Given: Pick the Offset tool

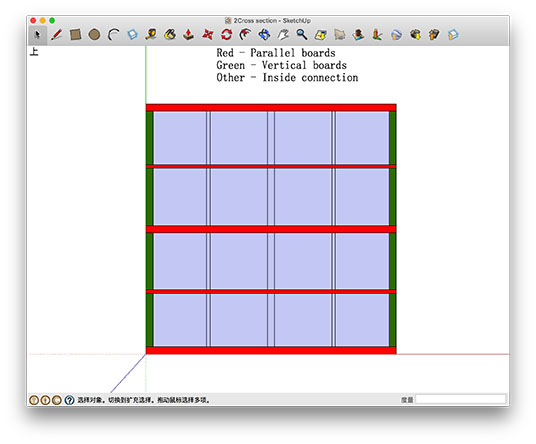Looking at the screenshot, I should [x=245, y=35].
